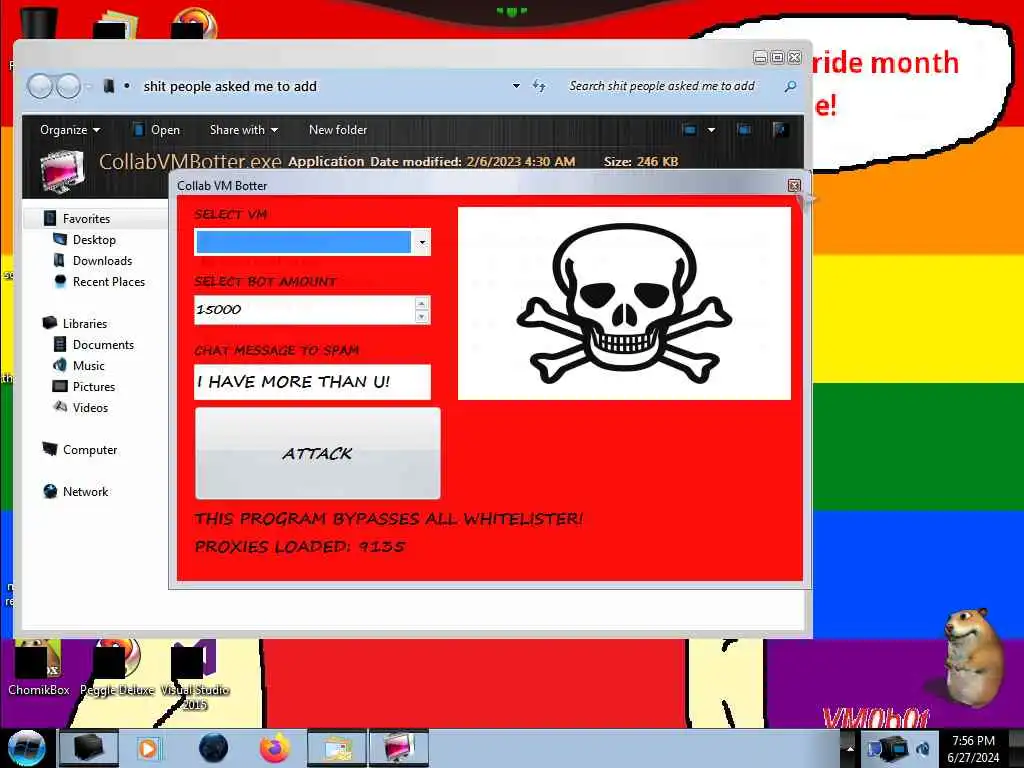This screenshot has width=1024, height=768.
Task: Select the Visual Studio 2015 desktop shortcut
Action: pyautogui.click(x=195, y=676)
